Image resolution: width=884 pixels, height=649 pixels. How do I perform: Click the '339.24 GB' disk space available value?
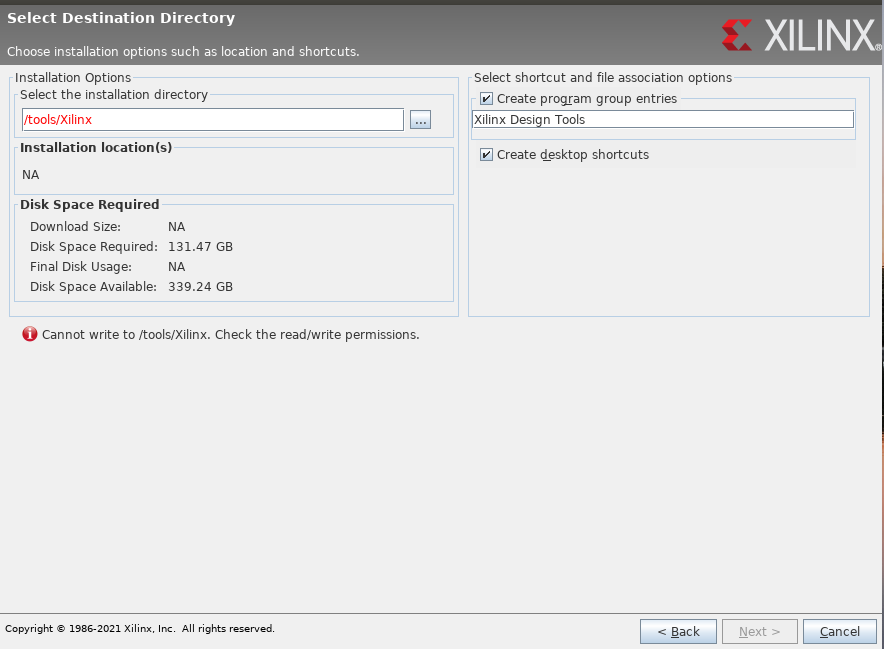tap(200, 287)
